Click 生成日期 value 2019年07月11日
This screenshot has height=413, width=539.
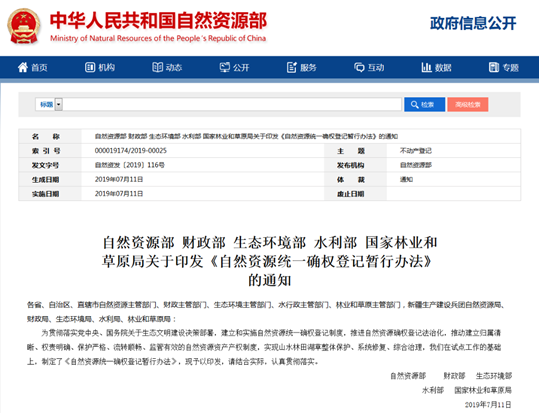(119, 180)
